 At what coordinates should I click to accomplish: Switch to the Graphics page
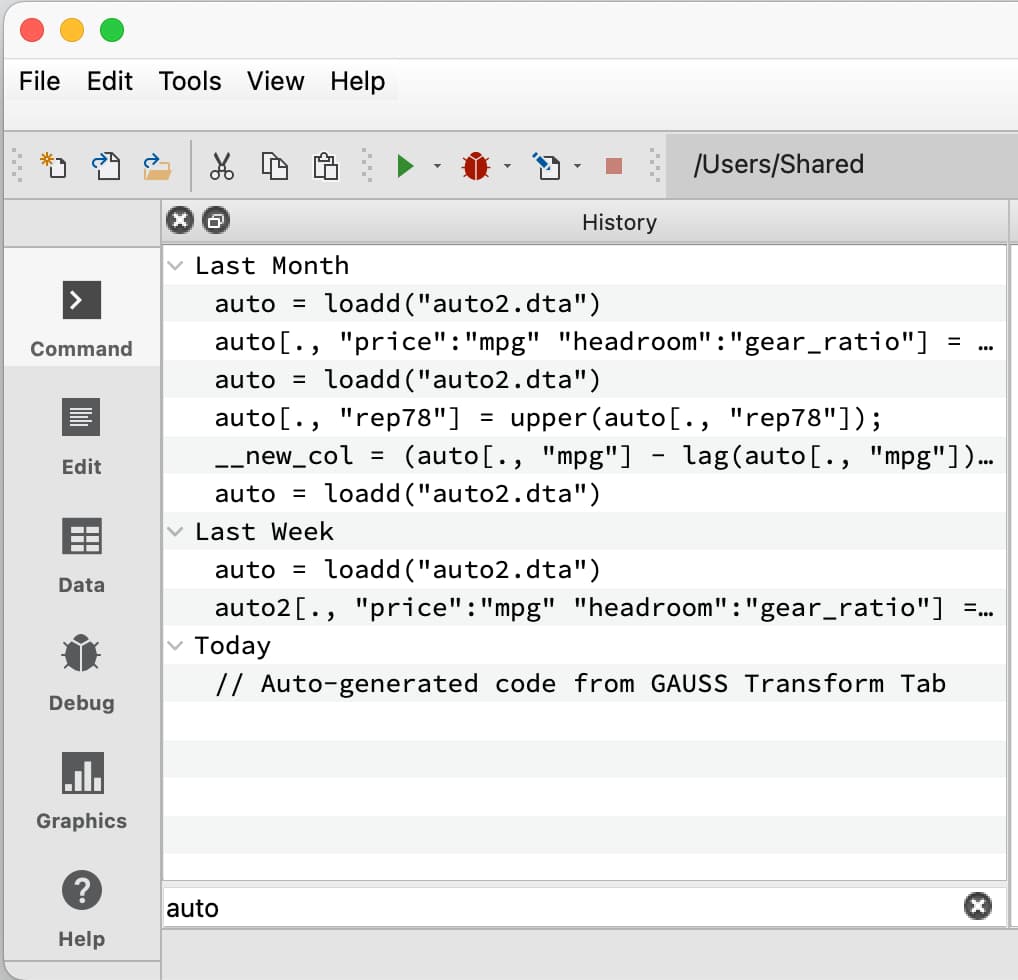pos(81,789)
